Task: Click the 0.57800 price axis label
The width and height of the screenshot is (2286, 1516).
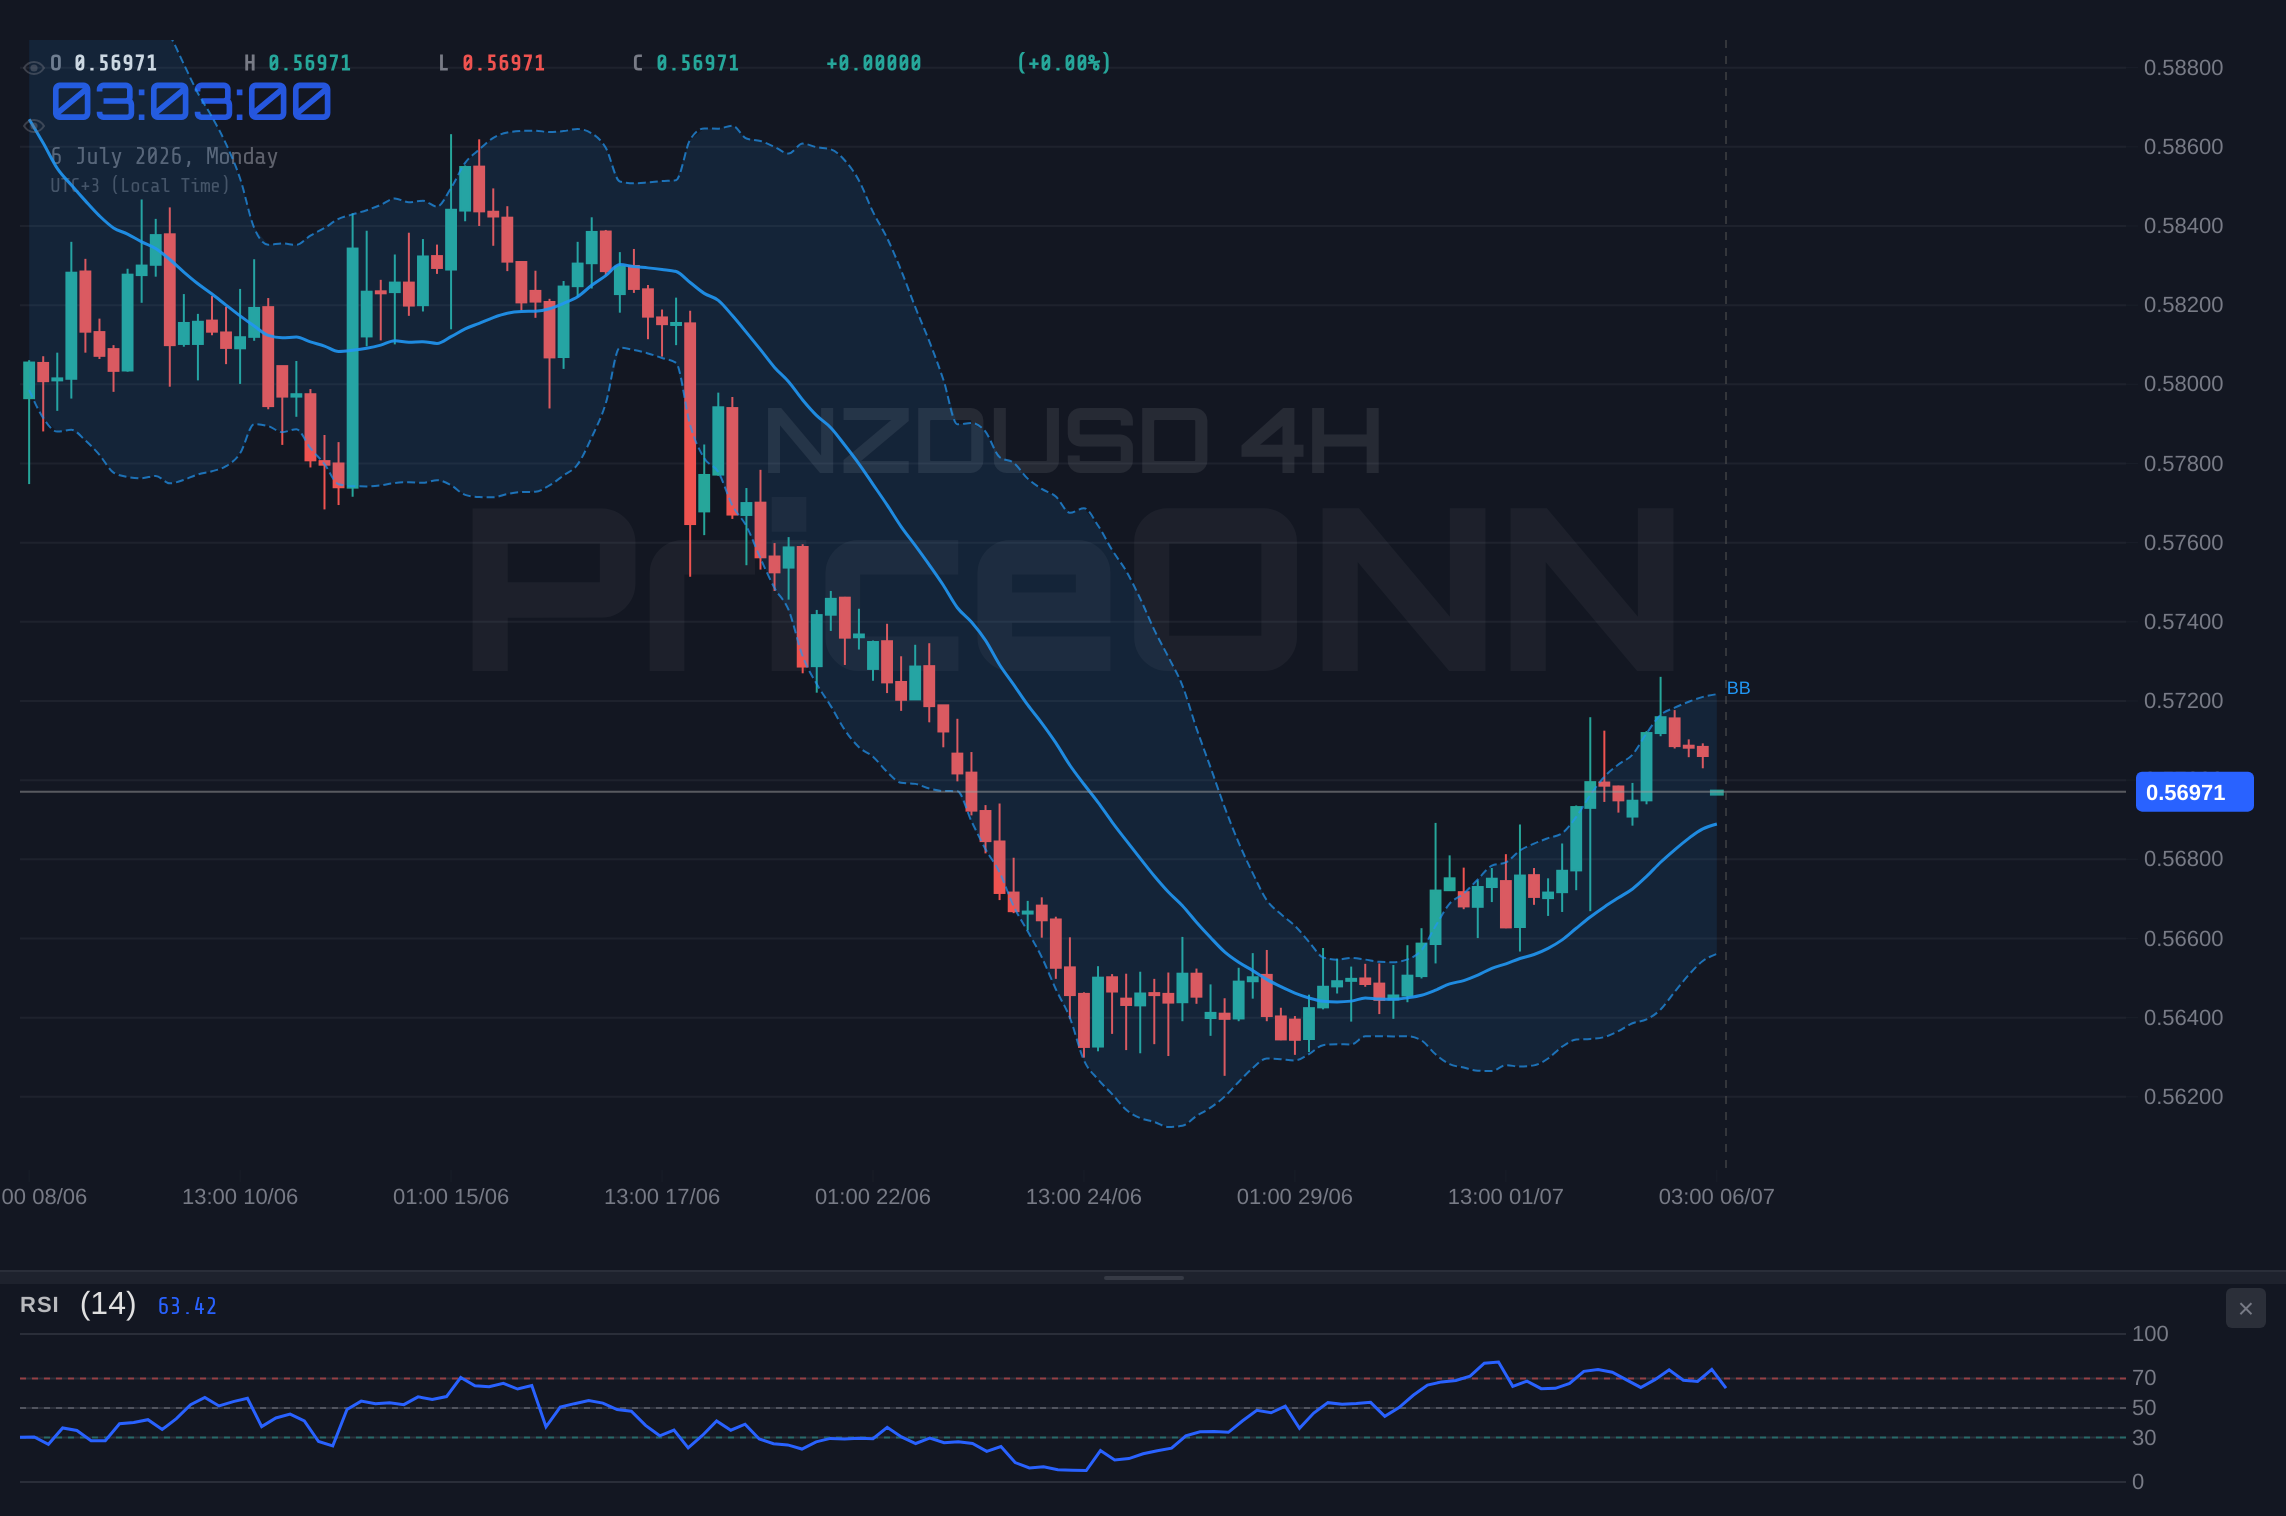Action: (x=2183, y=464)
